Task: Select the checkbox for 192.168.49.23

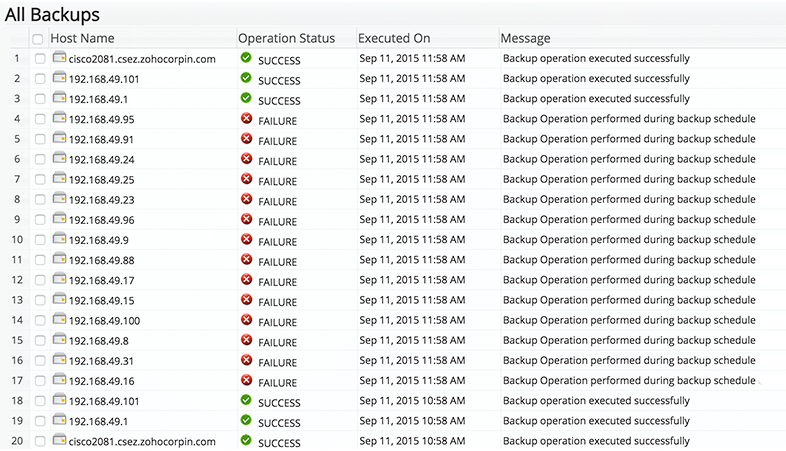Action: 40,199
